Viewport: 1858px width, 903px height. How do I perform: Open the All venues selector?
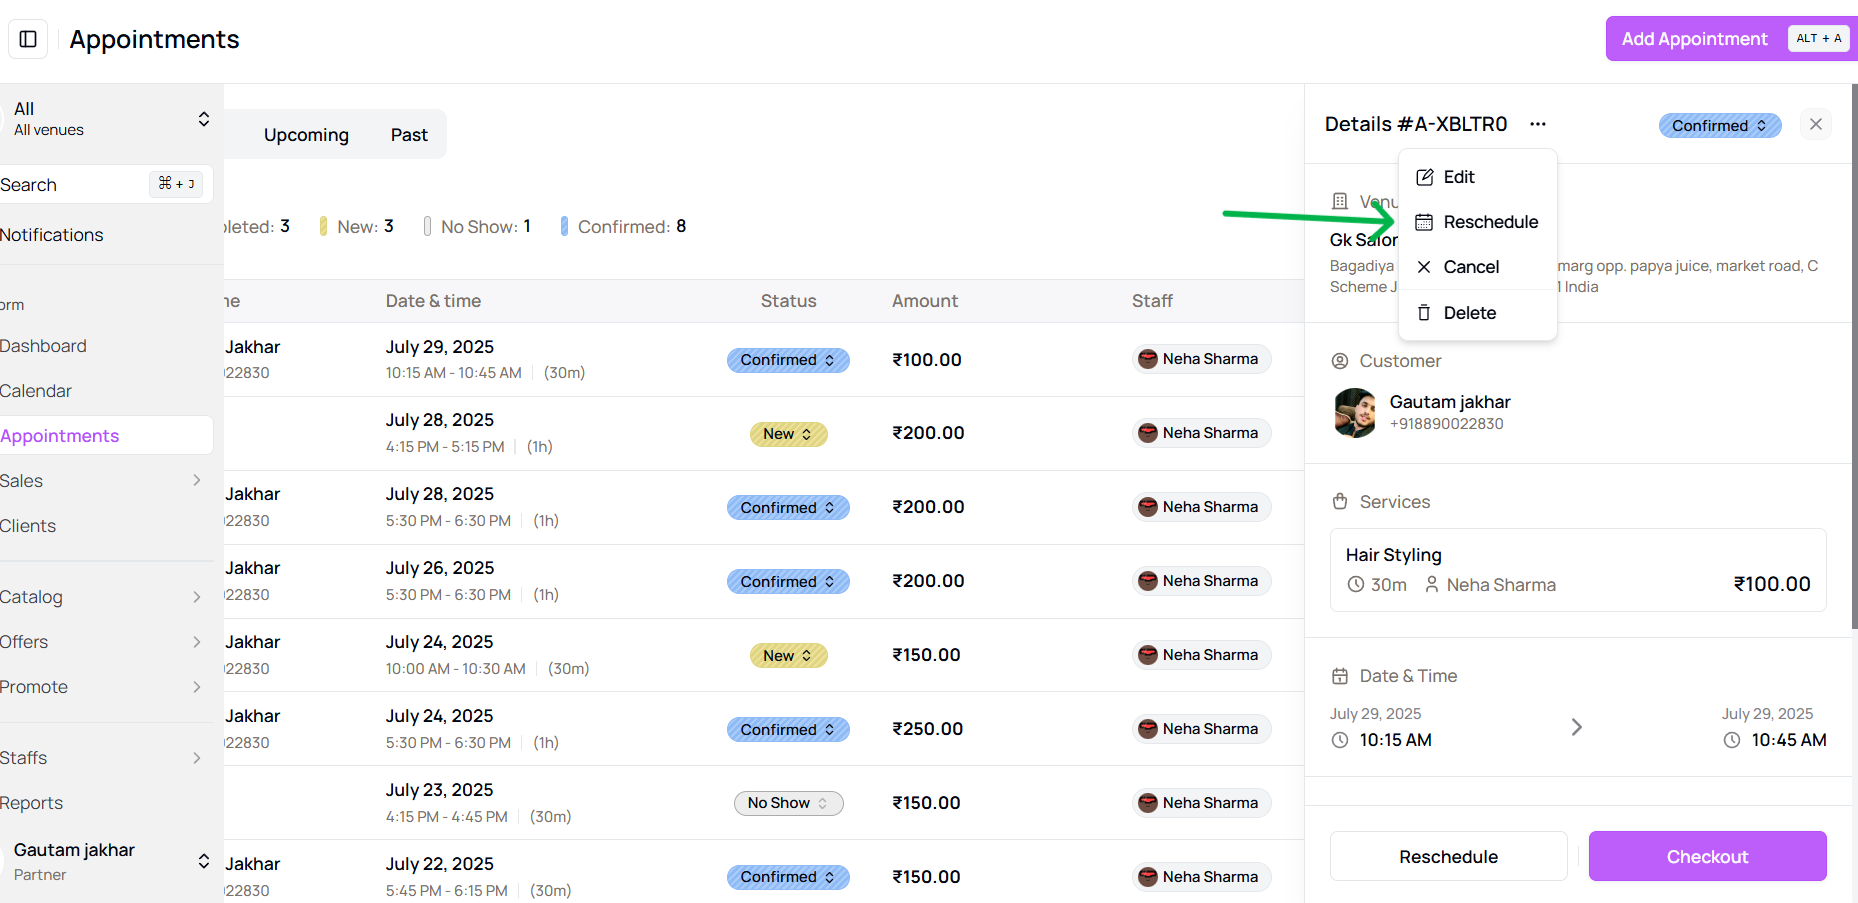107,119
